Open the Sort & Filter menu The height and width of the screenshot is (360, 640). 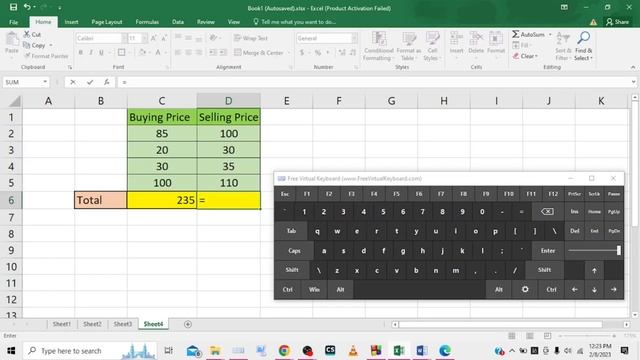(x=563, y=46)
